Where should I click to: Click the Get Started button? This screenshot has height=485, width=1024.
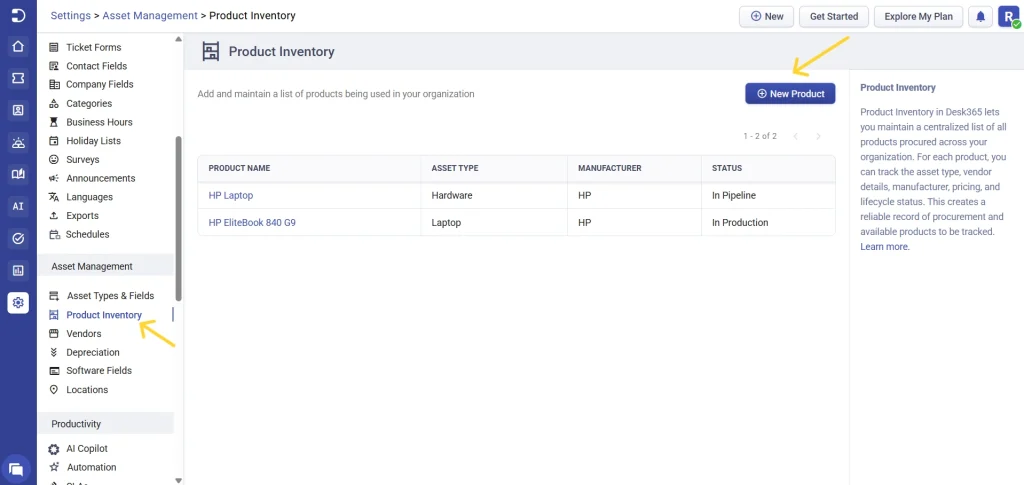pyautogui.click(x=834, y=16)
